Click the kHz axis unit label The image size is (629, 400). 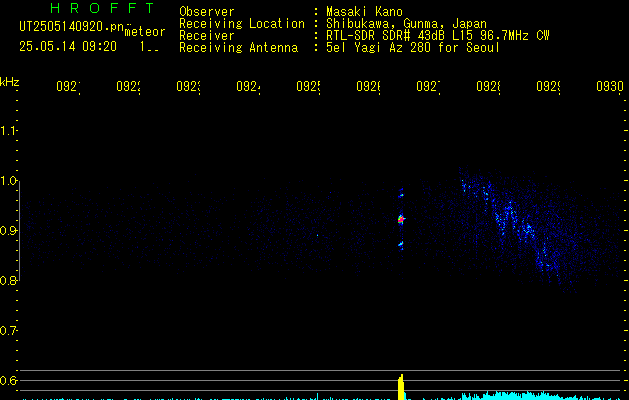click(10, 82)
